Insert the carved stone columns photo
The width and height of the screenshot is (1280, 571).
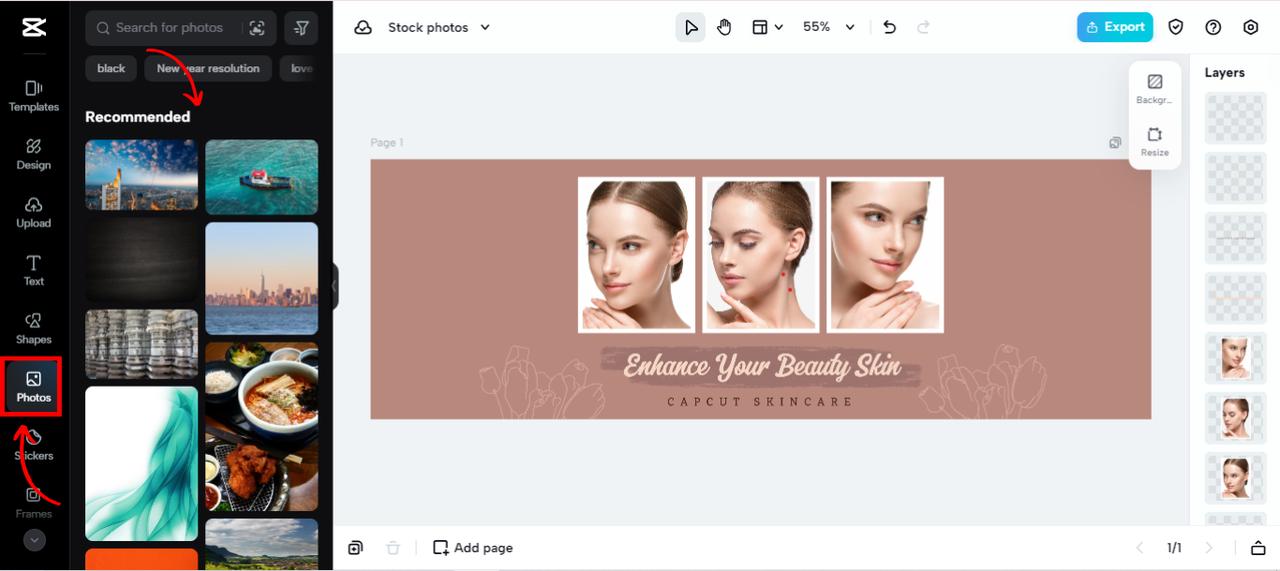click(x=142, y=344)
